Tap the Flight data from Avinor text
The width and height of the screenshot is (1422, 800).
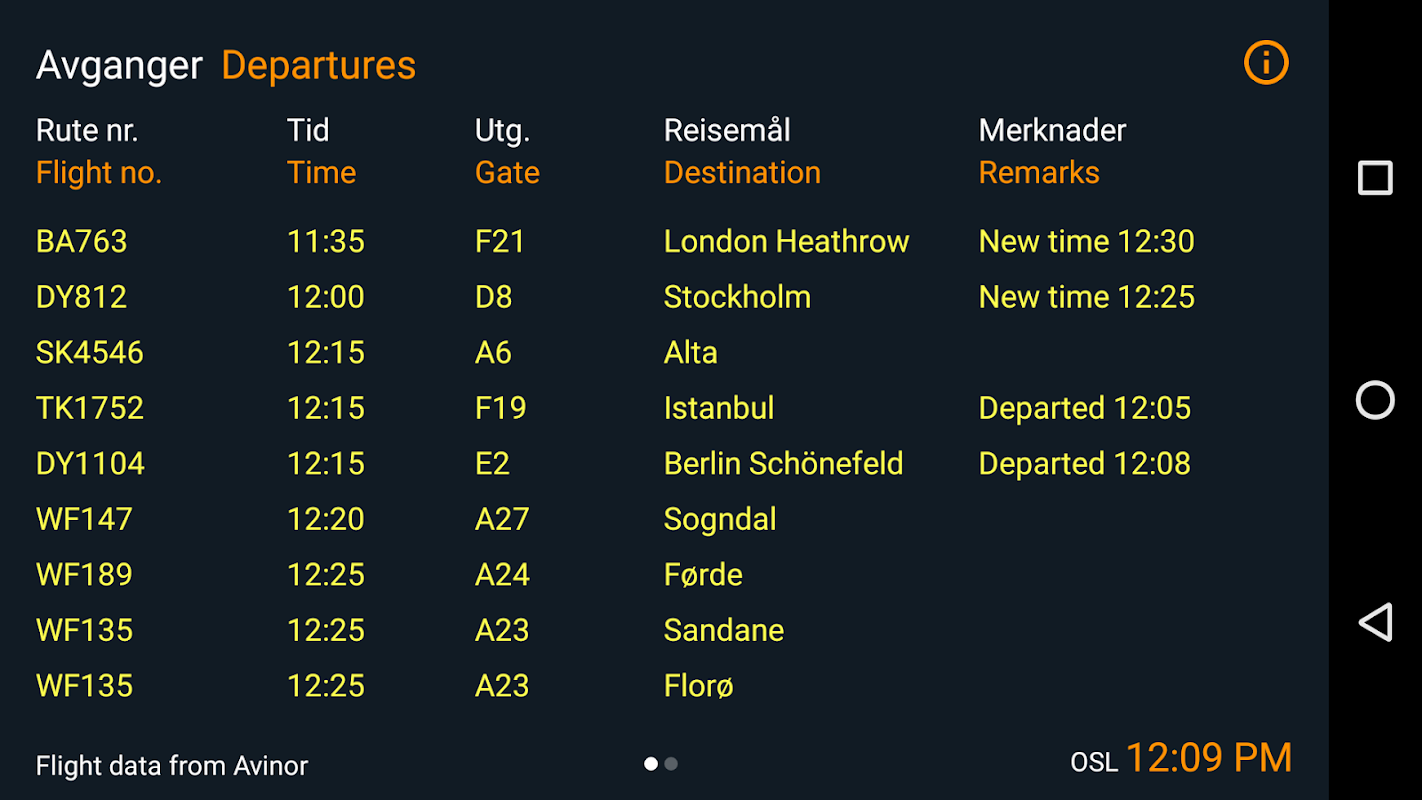pyautogui.click(x=172, y=766)
